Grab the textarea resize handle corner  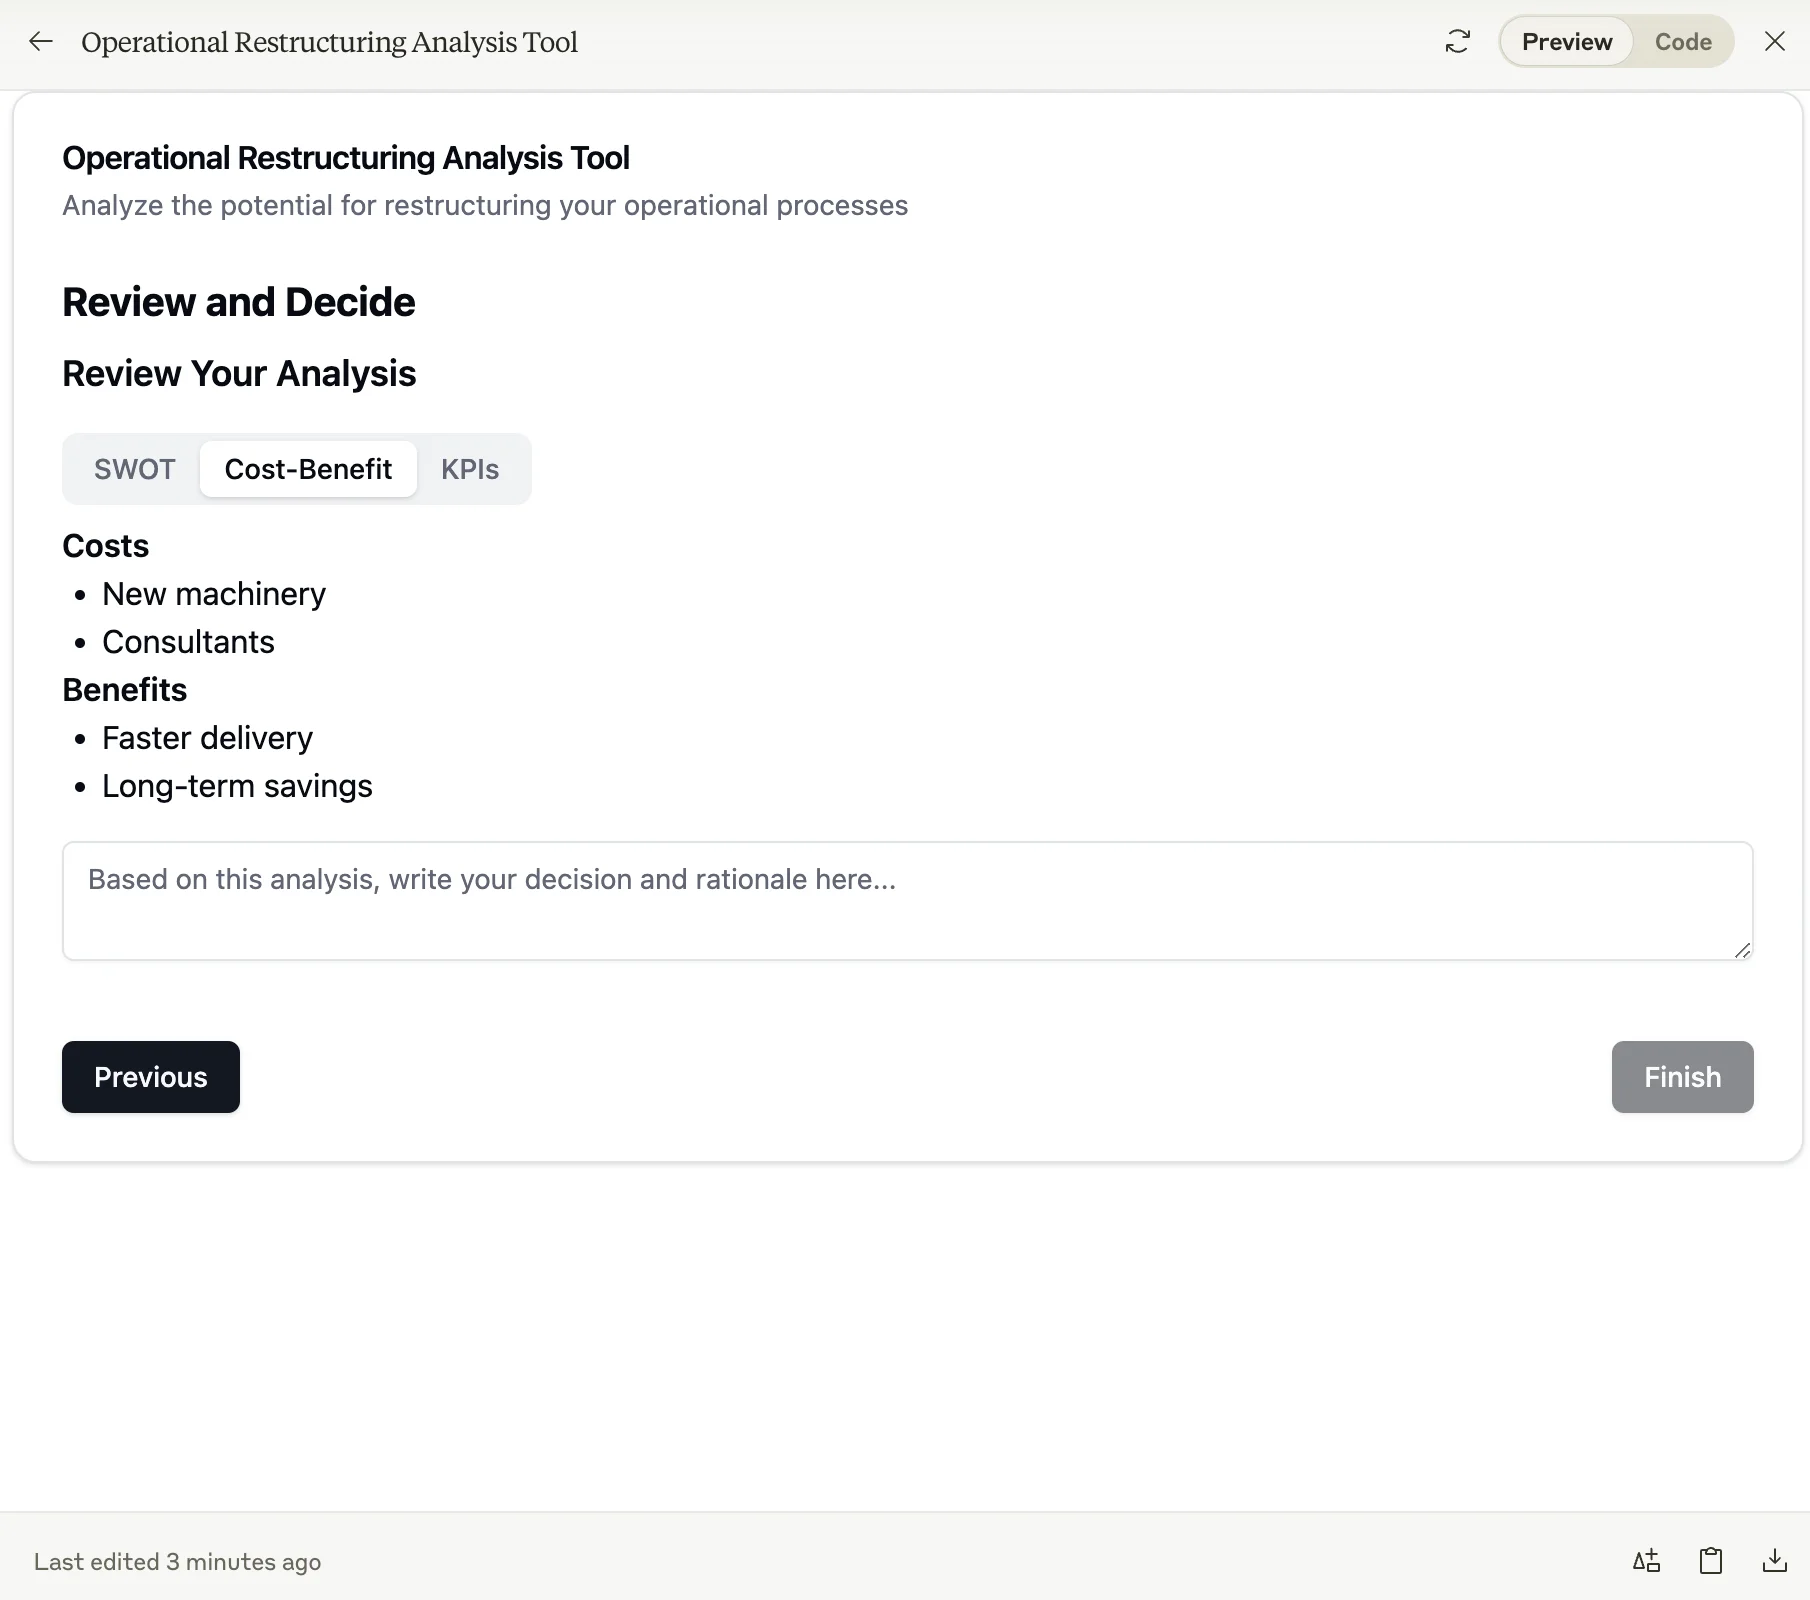[1743, 950]
